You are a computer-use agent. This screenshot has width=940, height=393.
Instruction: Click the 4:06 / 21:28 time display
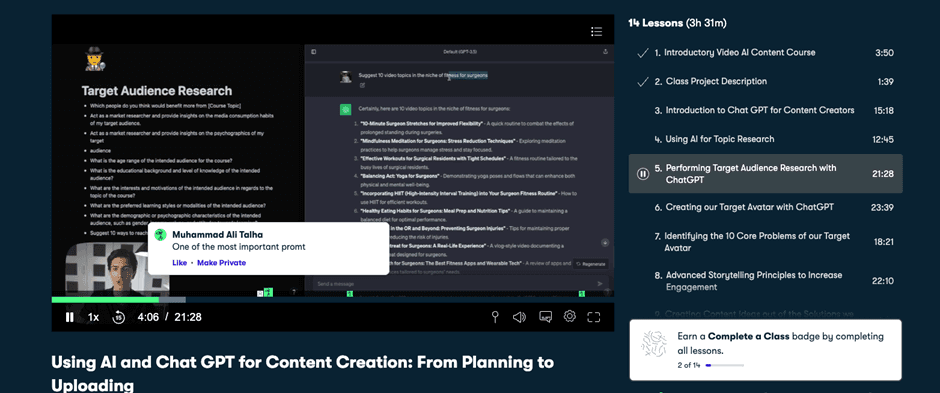170,317
